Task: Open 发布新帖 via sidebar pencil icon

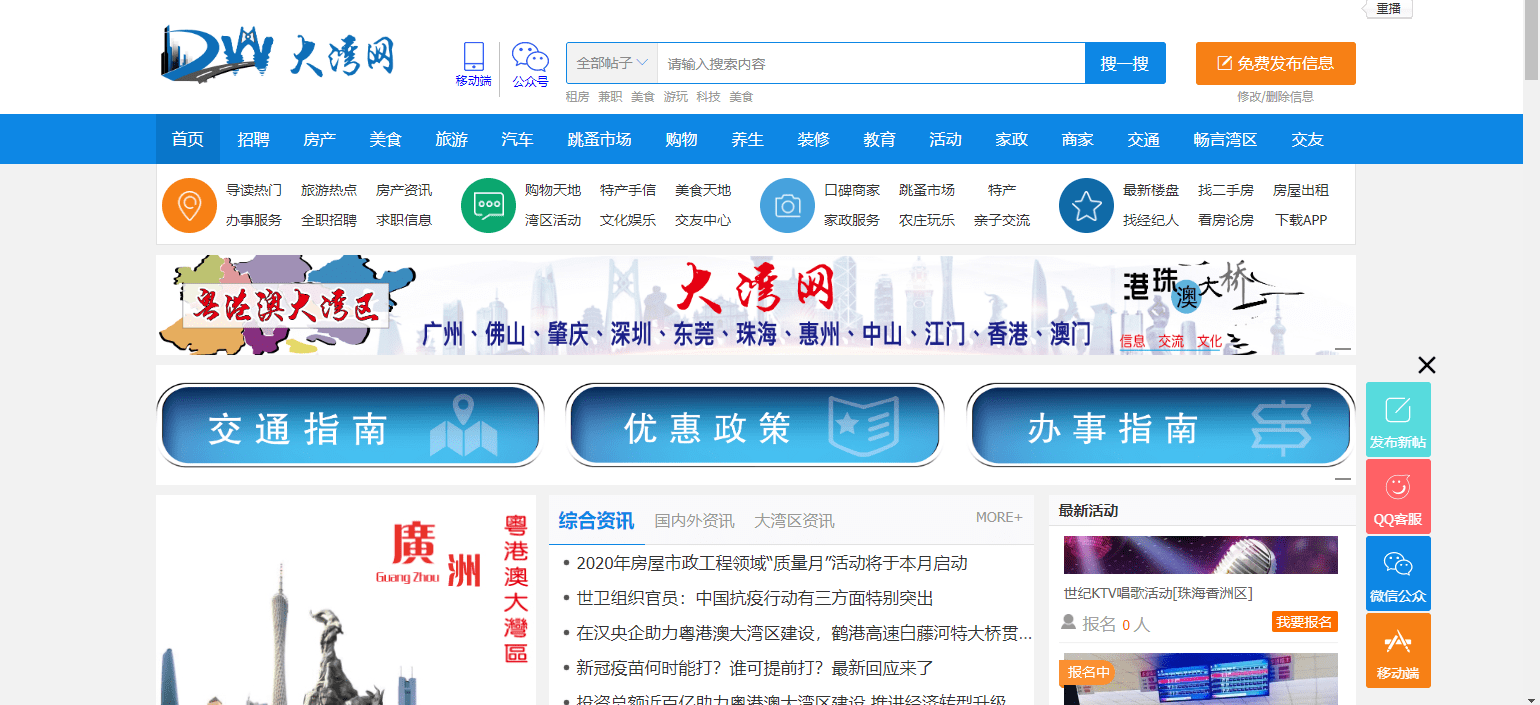Action: pyautogui.click(x=1398, y=418)
